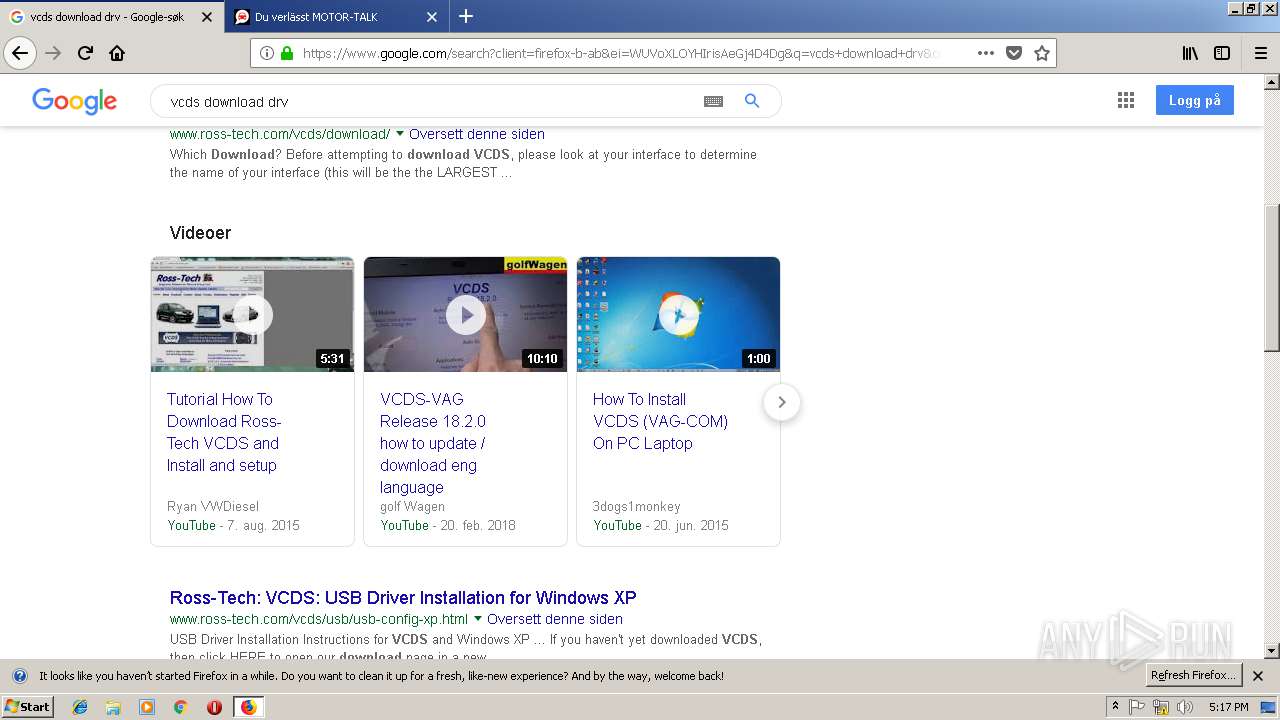The width and height of the screenshot is (1280, 720).
Task: Click the Show desktop button on taskbar
Action: pyautogui.click(x=1269, y=707)
